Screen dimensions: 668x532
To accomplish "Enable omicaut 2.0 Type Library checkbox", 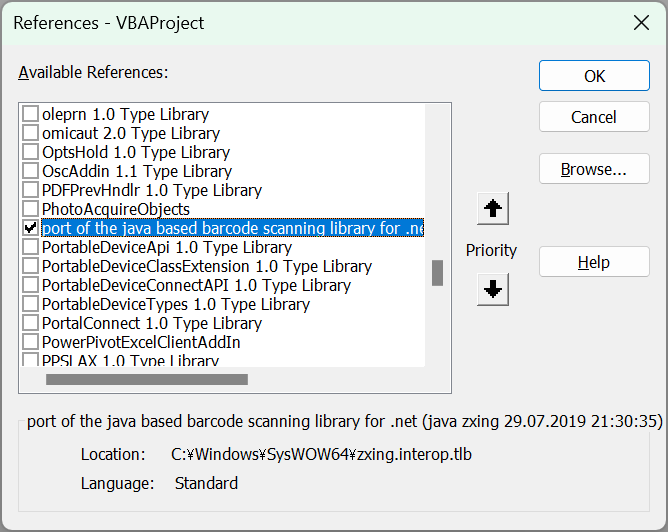I will (30, 133).
